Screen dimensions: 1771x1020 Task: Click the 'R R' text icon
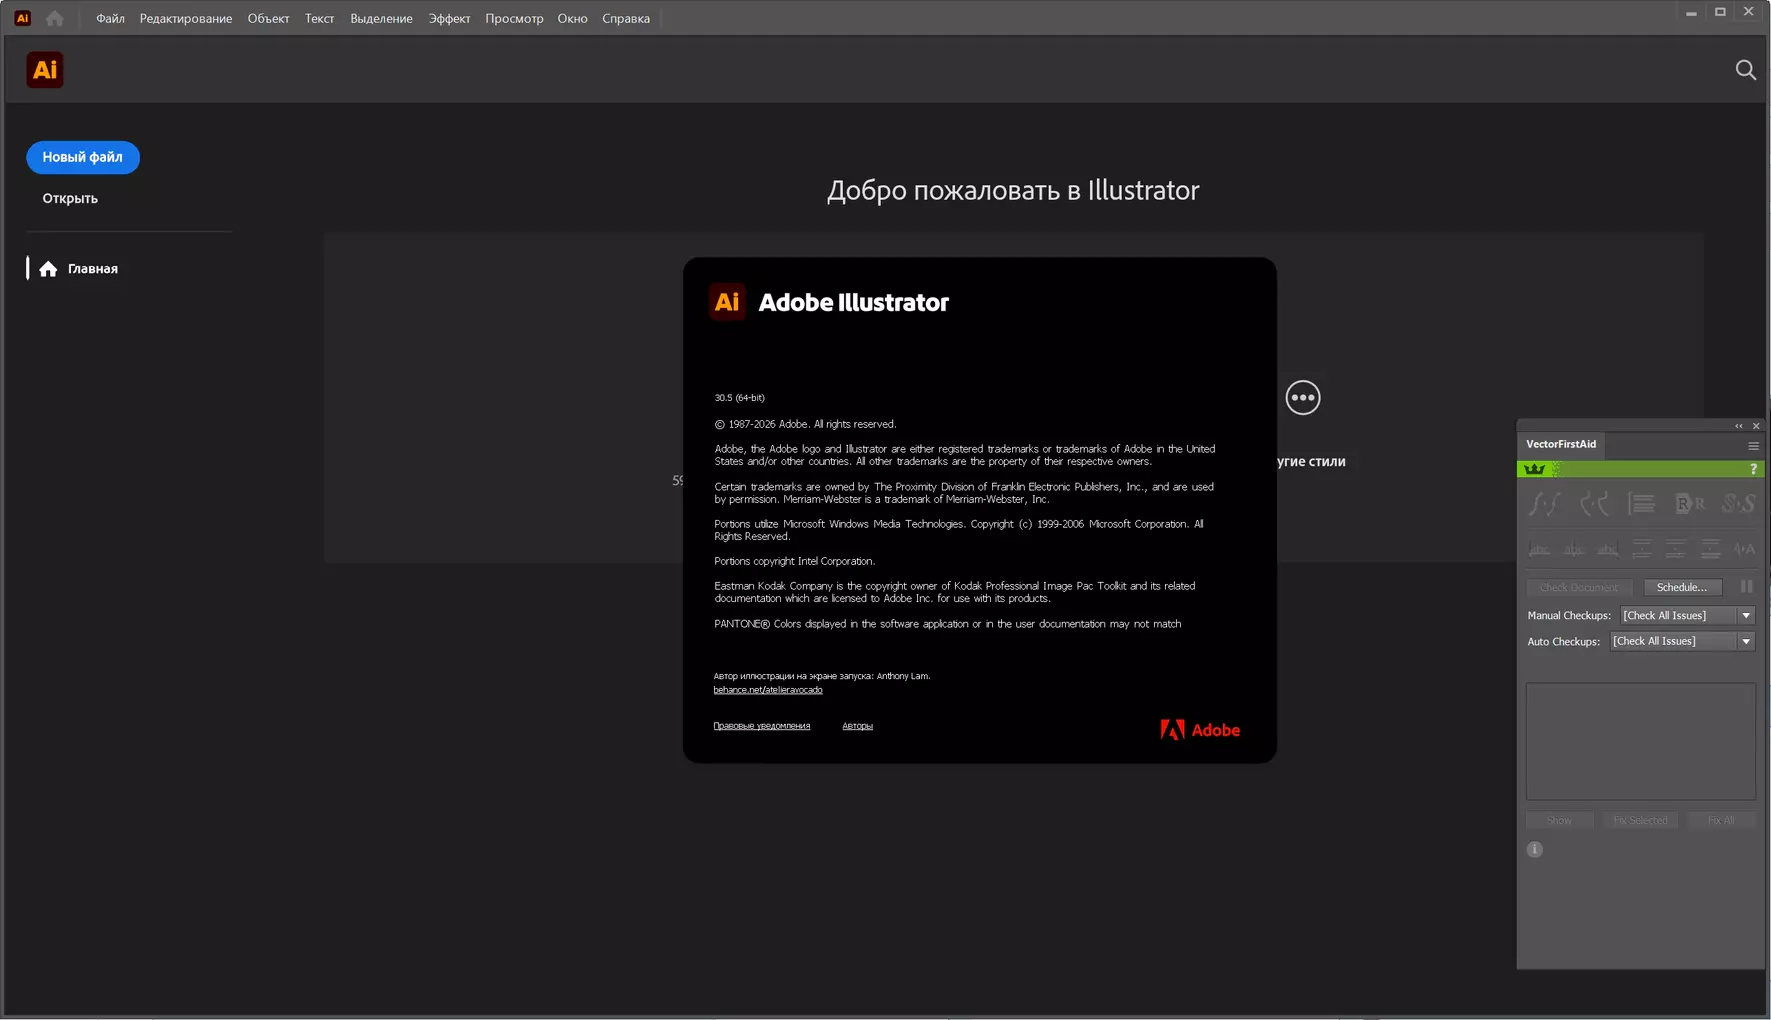(1690, 504)
